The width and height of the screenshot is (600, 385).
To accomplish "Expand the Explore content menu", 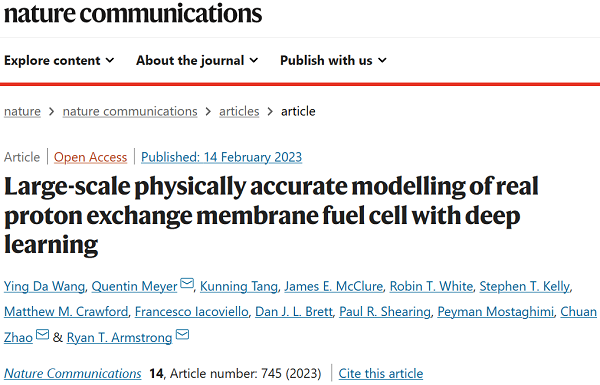I will pos(59,60).
